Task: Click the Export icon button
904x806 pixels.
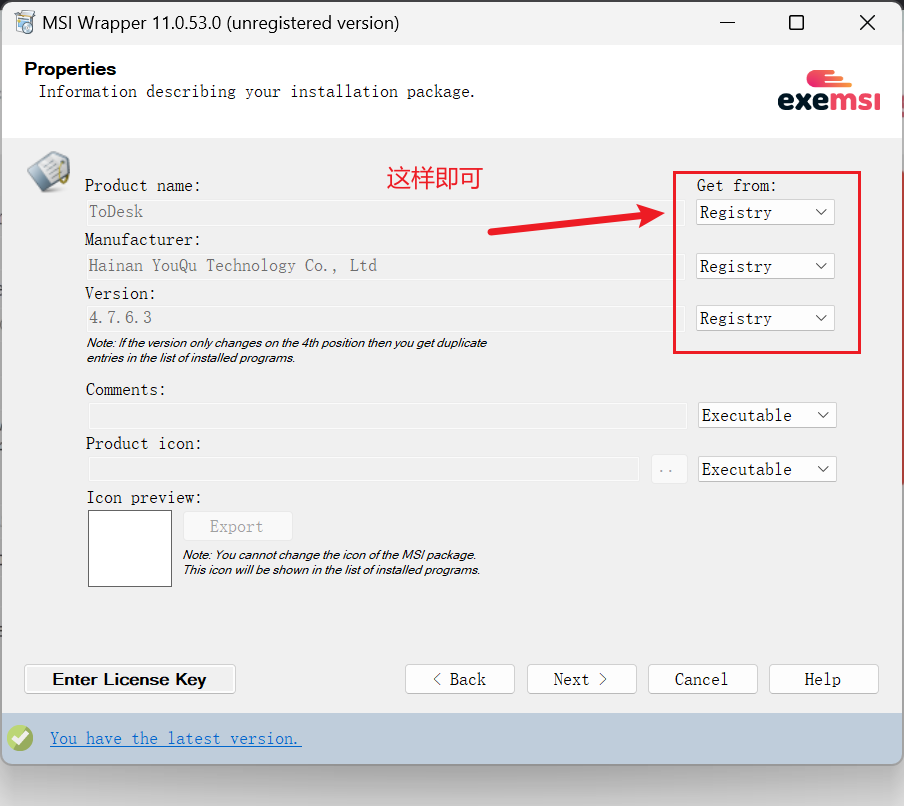Action: 237,526
